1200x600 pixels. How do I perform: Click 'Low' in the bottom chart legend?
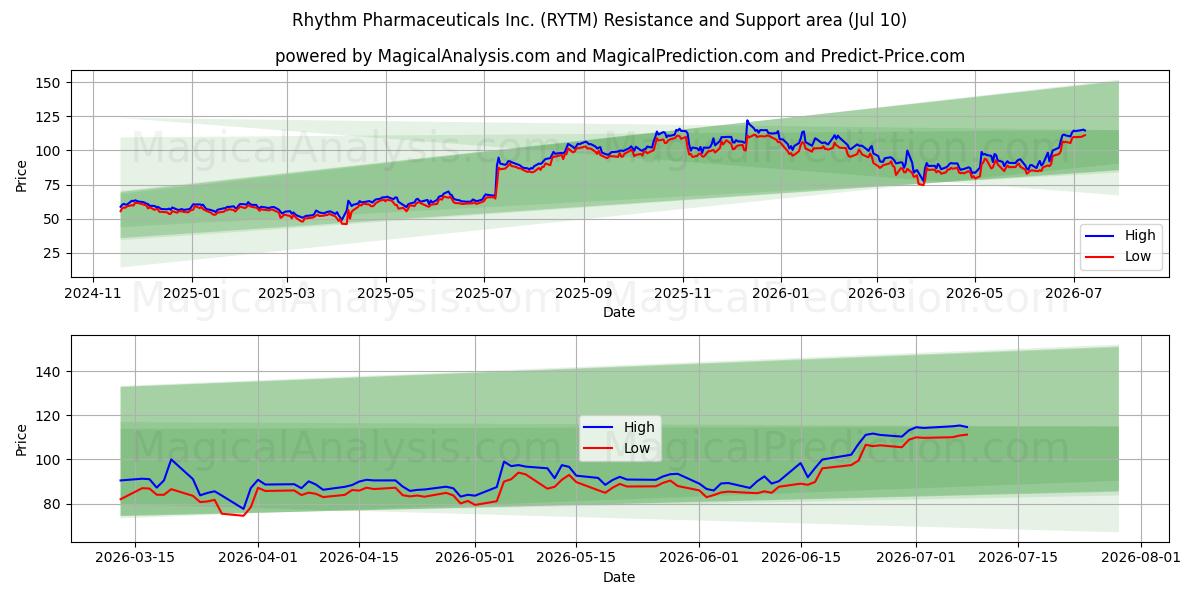click(x=637, y=448)
